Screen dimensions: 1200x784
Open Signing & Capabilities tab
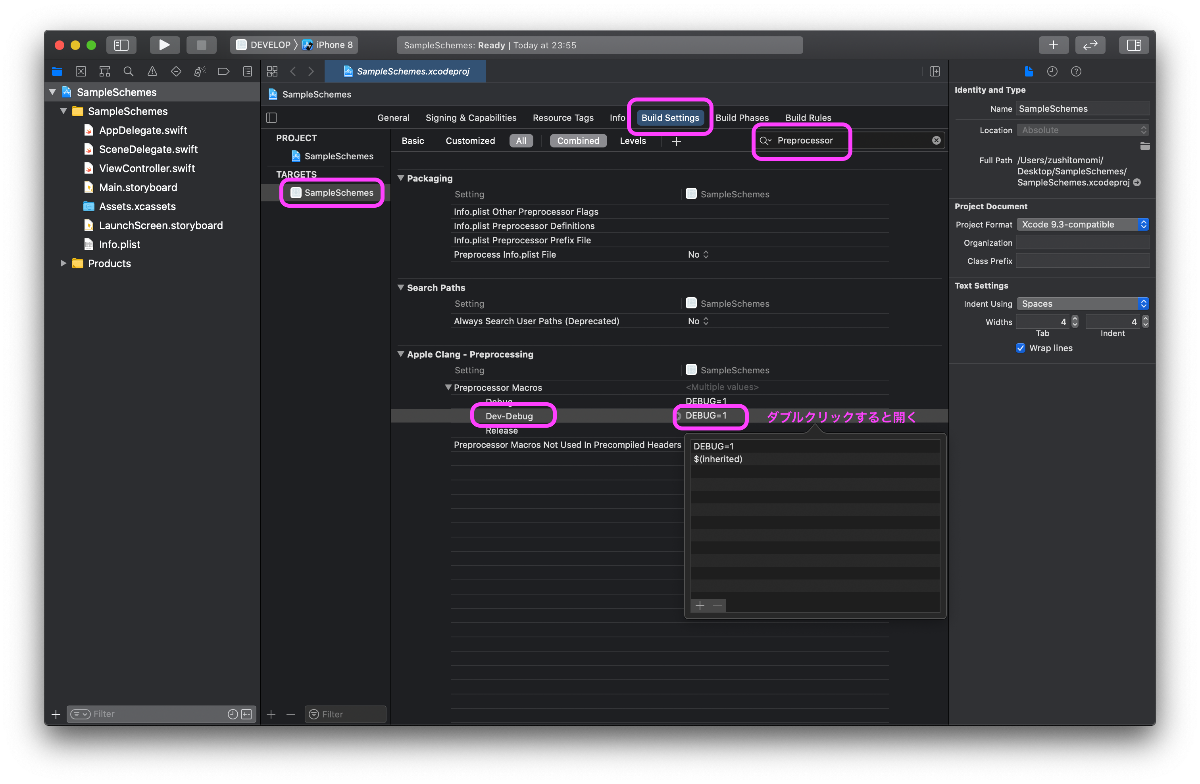(x=471, y=118)
